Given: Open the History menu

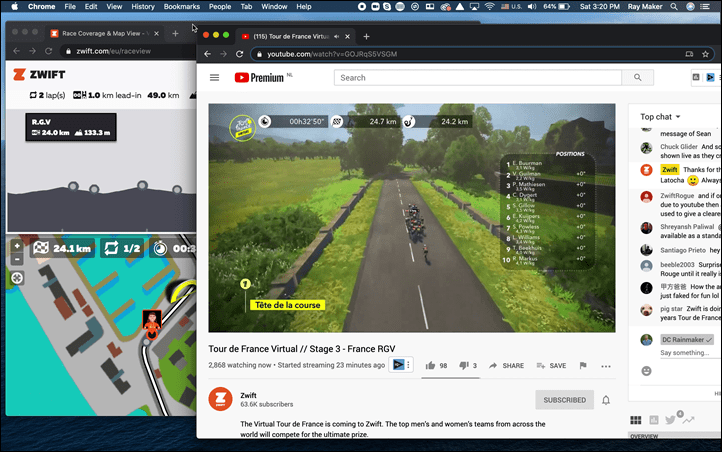Looking at the screenshot, I should point(143,6).
